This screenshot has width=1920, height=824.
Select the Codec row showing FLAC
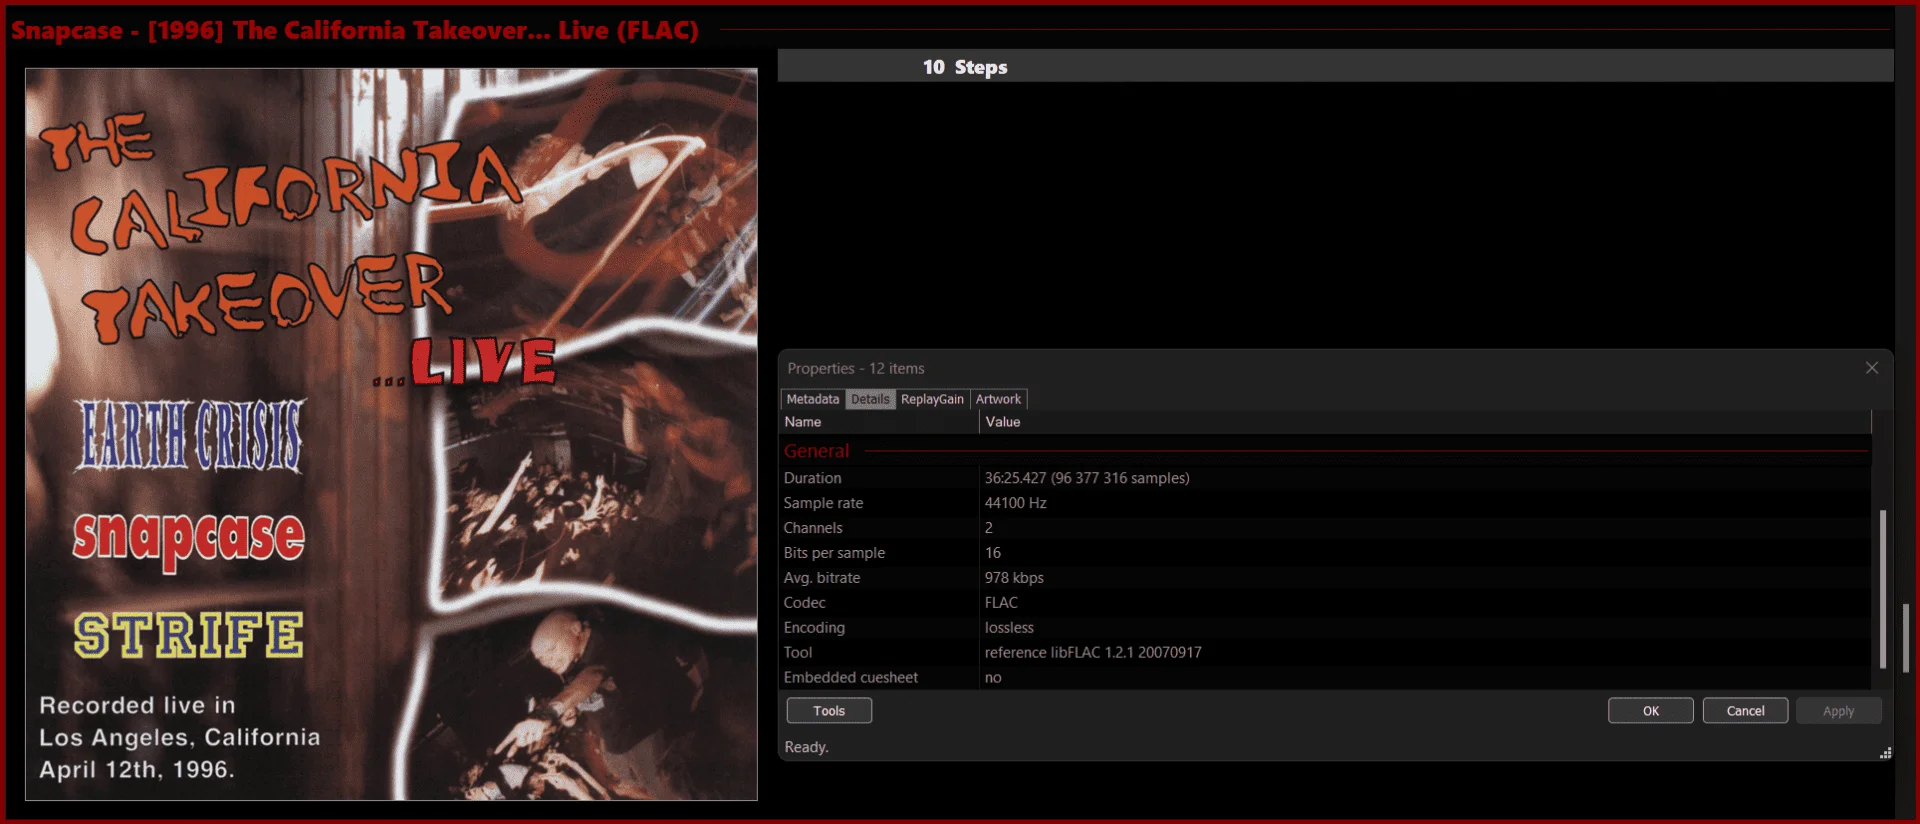[x=1325, y=603]
